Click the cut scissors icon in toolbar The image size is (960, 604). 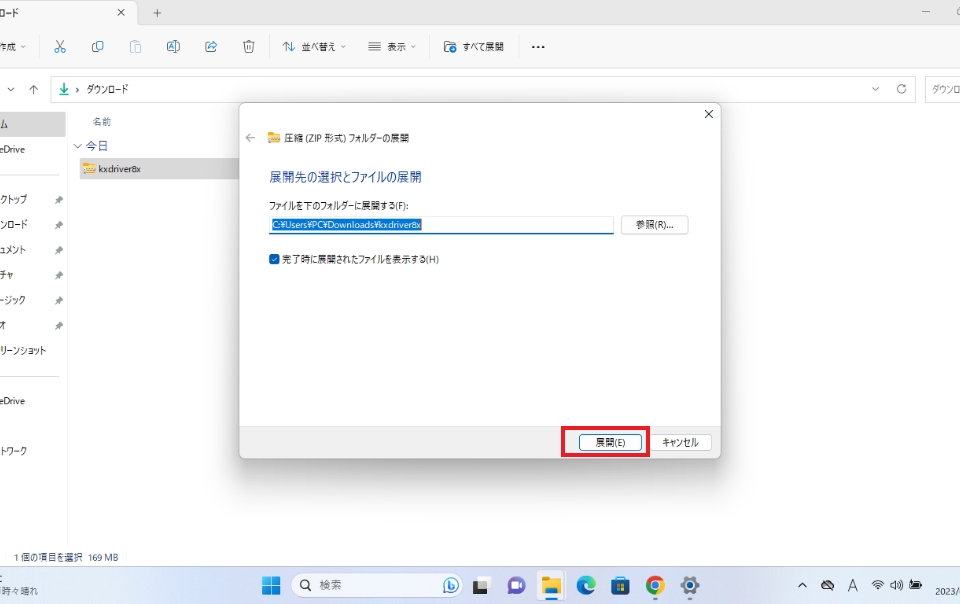coord(60,47)
